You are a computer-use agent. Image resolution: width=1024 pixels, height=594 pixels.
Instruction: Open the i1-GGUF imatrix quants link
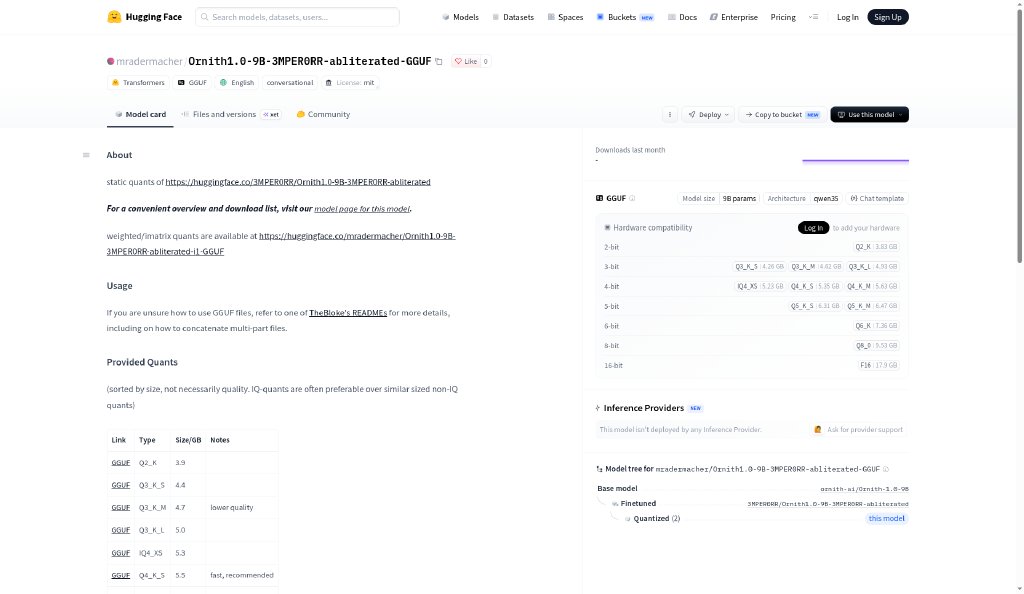coord(281,243)
